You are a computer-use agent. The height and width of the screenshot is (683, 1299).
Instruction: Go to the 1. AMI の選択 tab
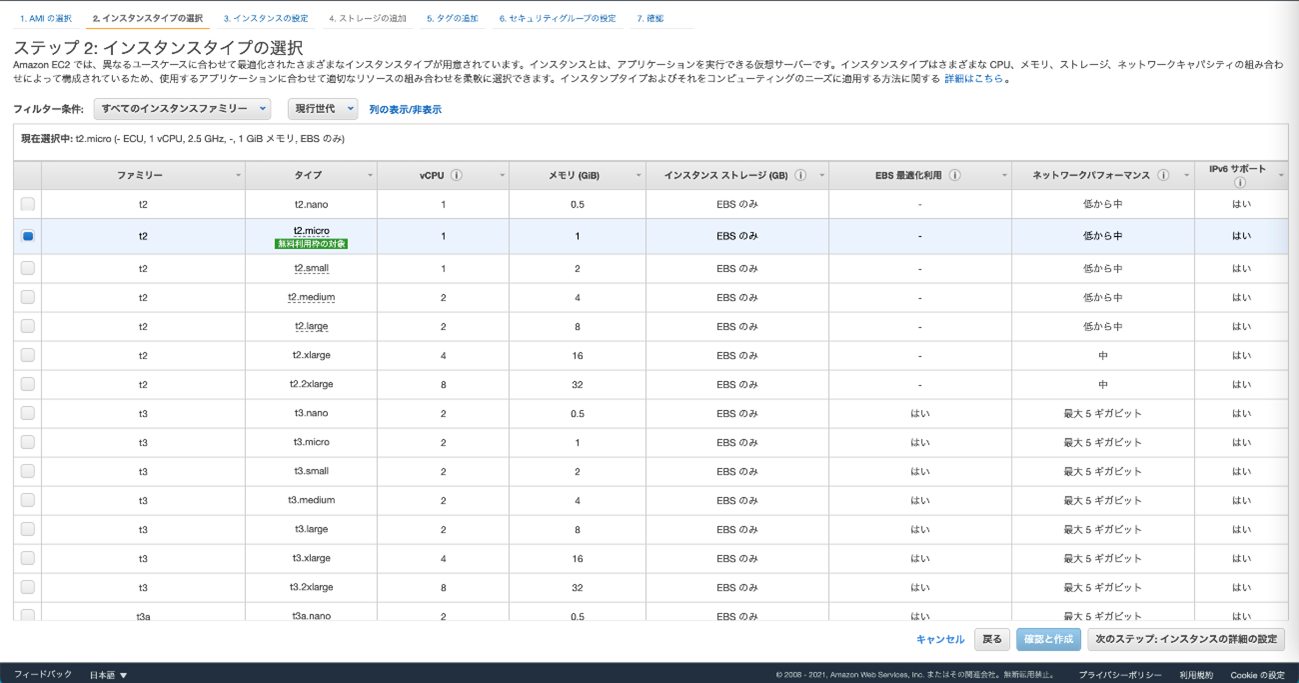tap(46, 19)
